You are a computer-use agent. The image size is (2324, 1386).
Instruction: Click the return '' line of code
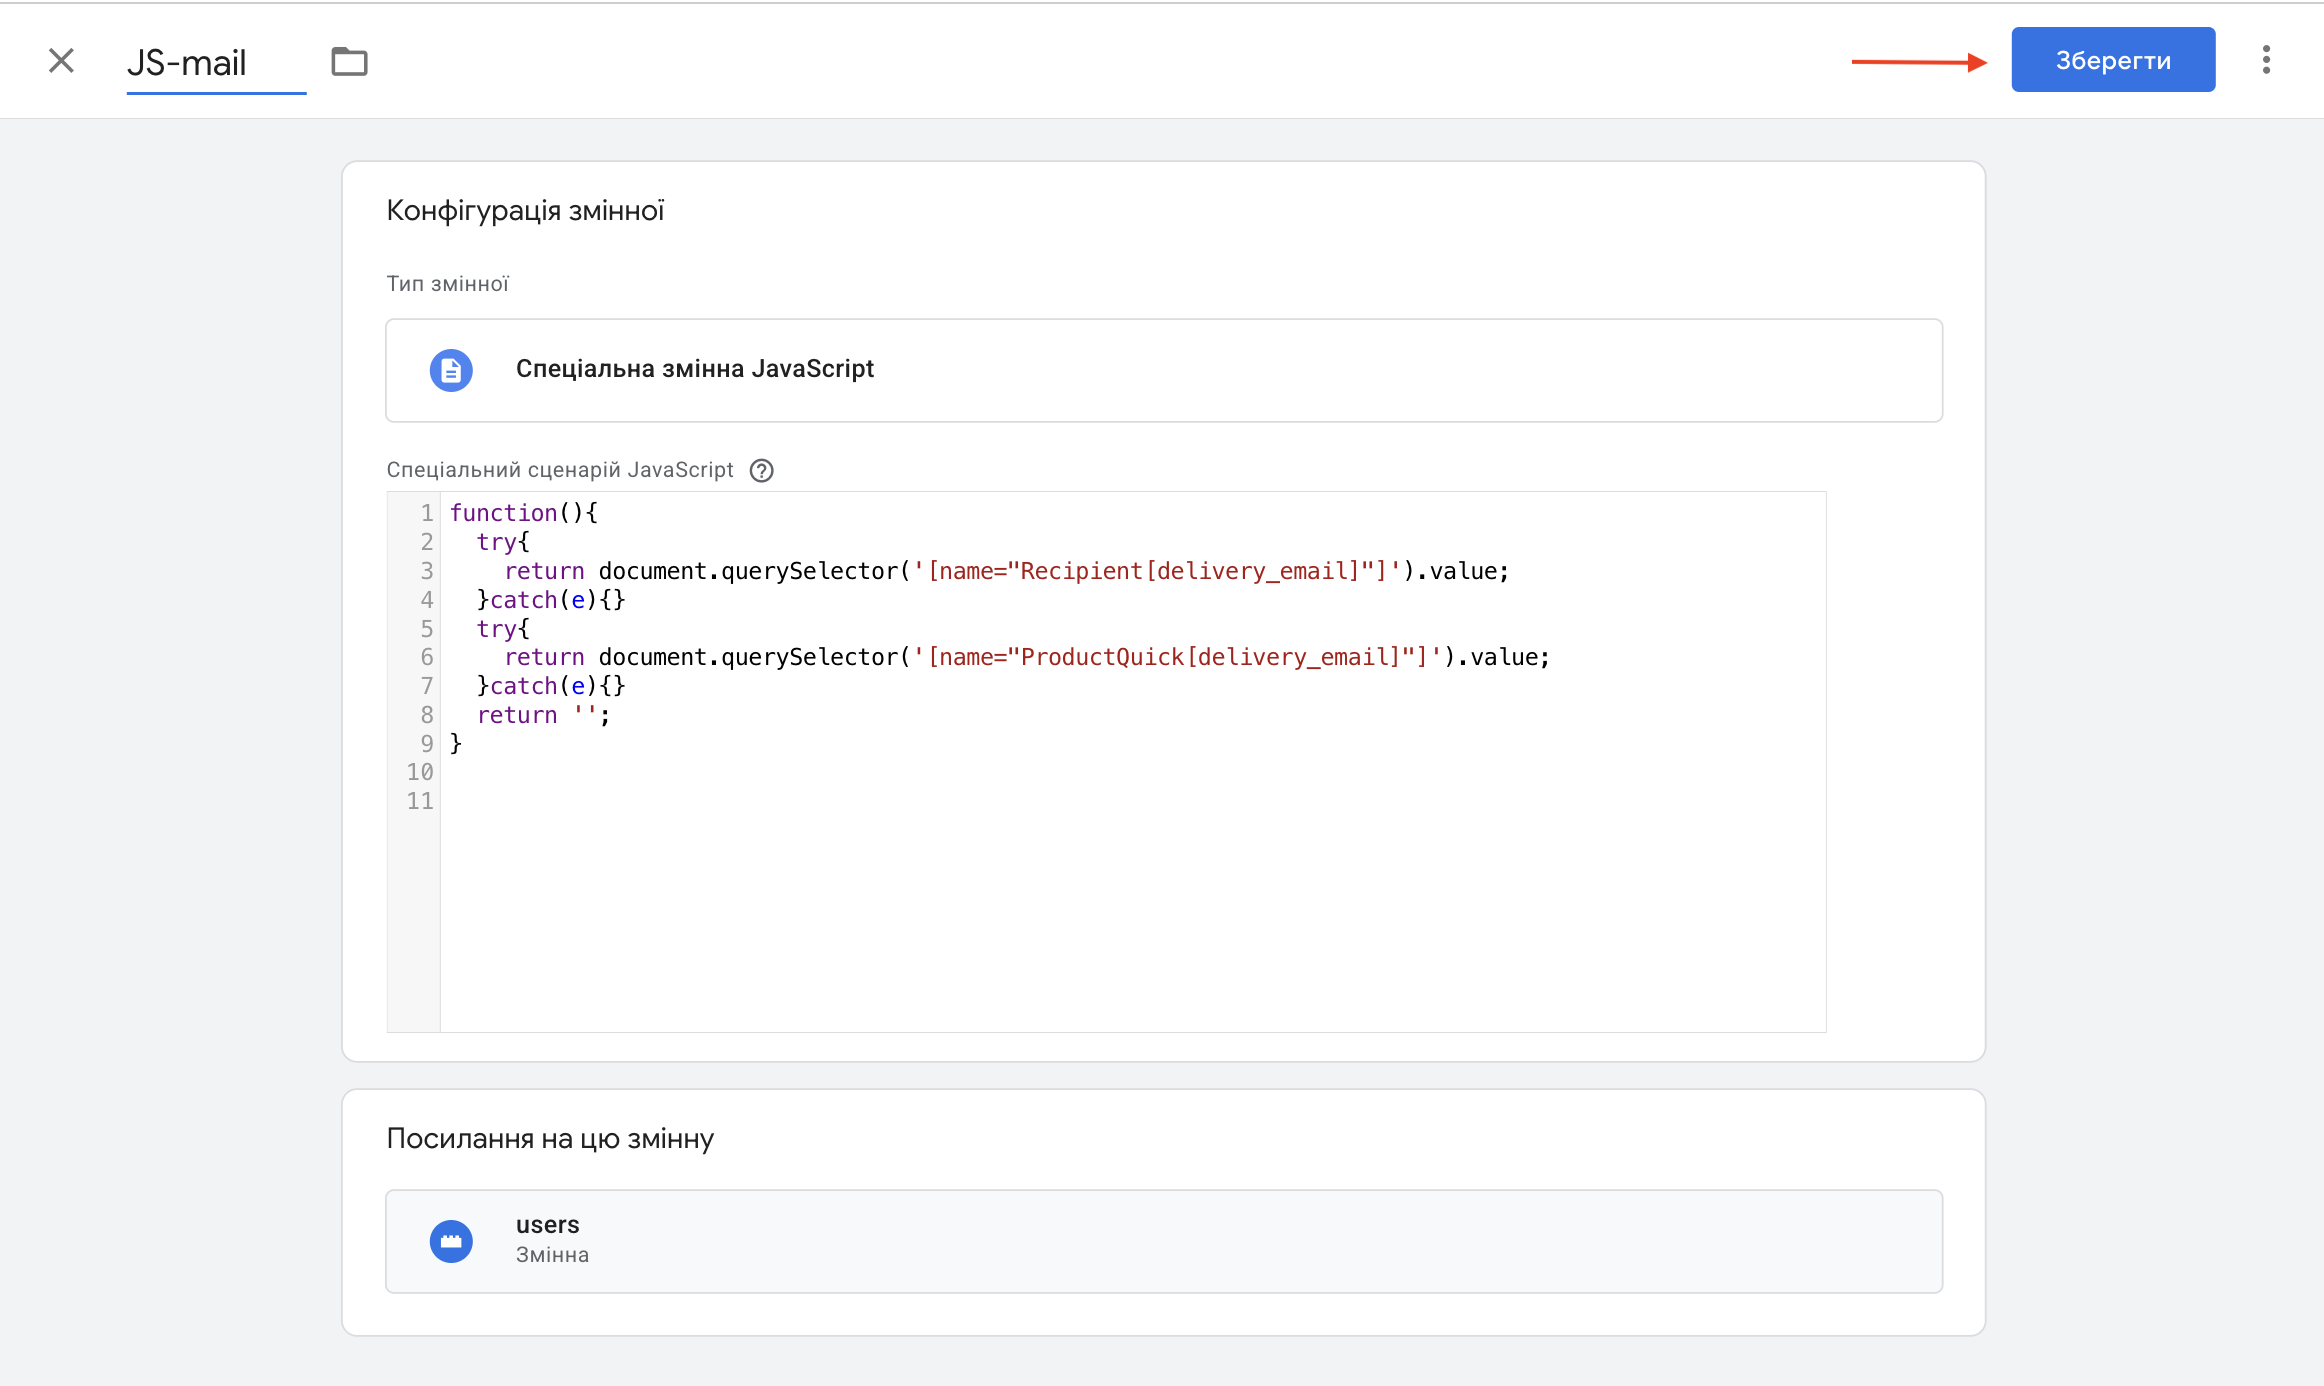tap(543, 715)
